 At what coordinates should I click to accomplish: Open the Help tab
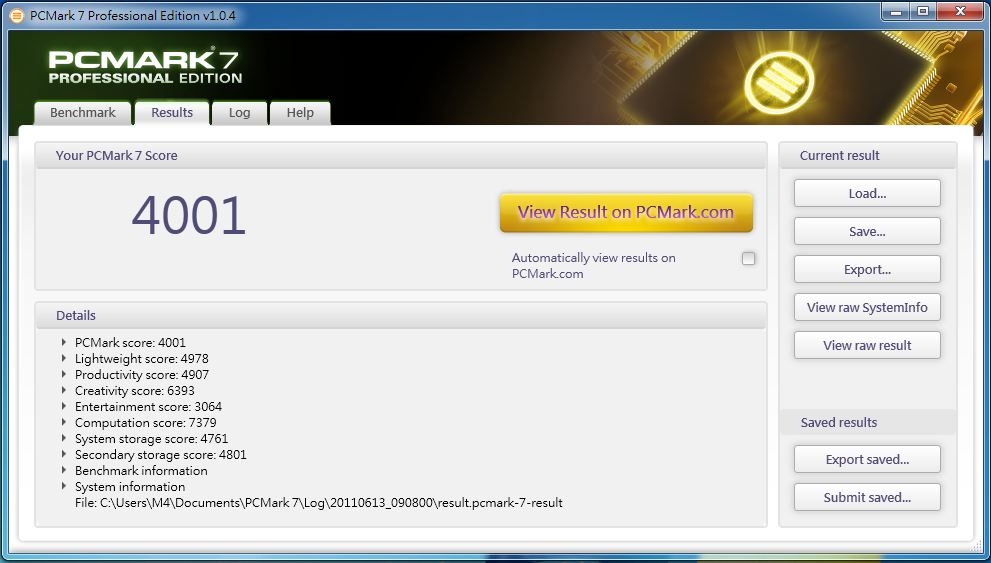pyautogui.click(x=300, y=113)
